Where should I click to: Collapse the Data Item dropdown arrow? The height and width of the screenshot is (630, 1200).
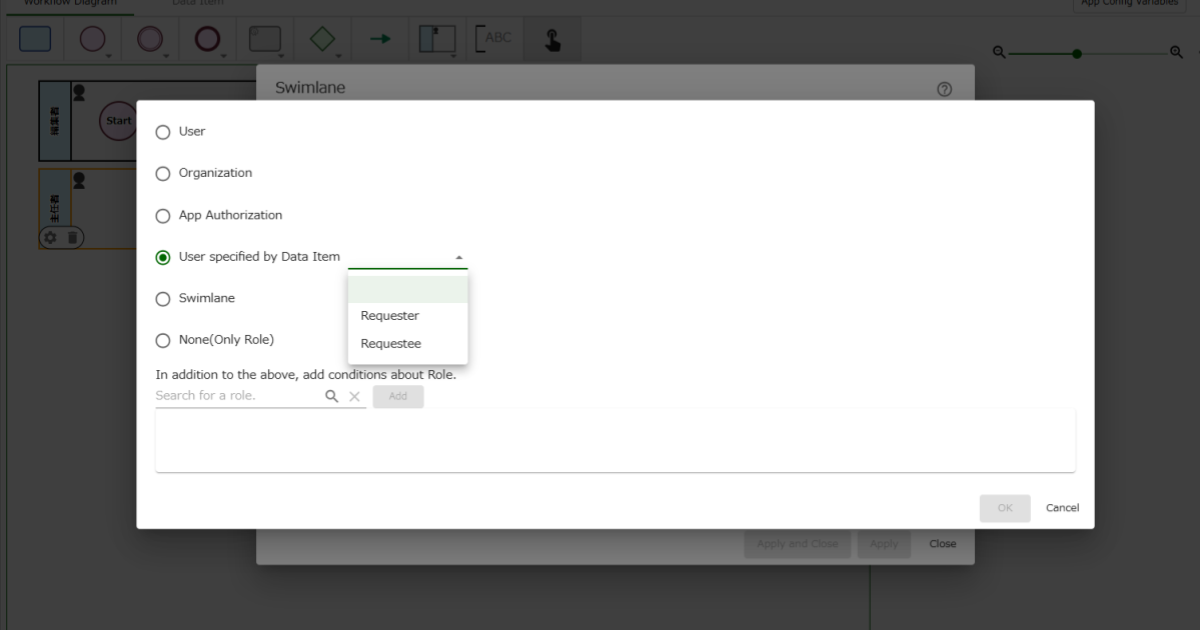(x=459, y=258)
